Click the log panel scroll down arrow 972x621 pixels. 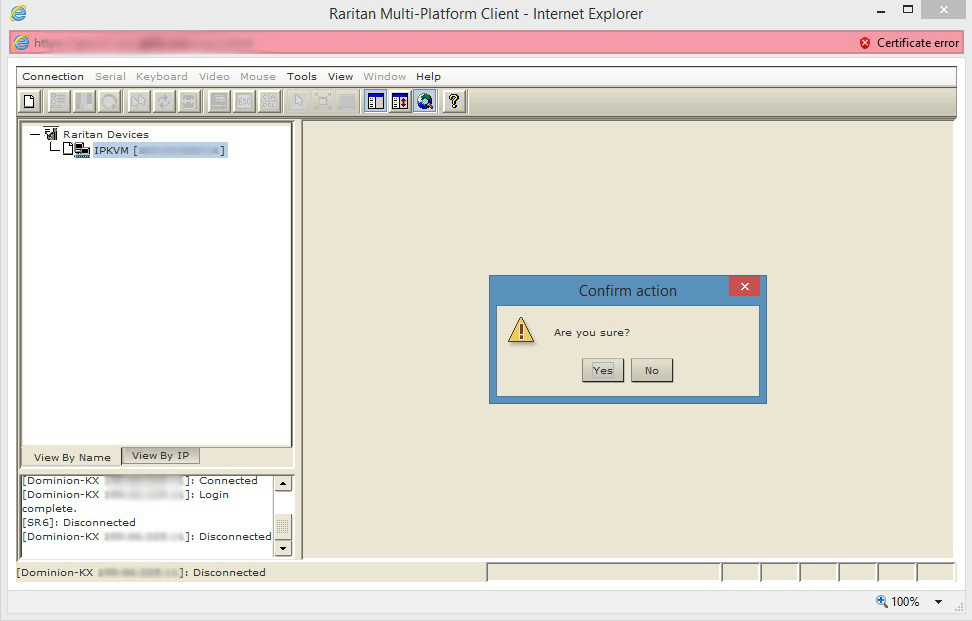pyautogui.click(x=283, y=548)
